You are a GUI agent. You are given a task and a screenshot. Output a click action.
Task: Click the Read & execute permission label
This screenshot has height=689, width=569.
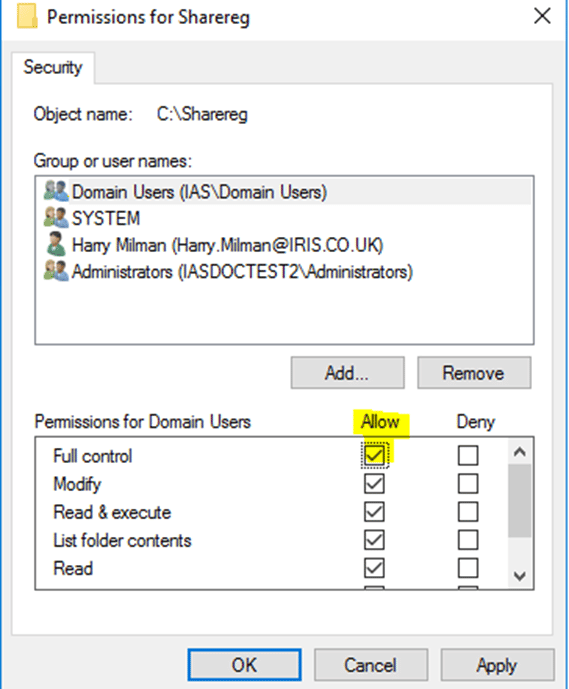(112, 512)
